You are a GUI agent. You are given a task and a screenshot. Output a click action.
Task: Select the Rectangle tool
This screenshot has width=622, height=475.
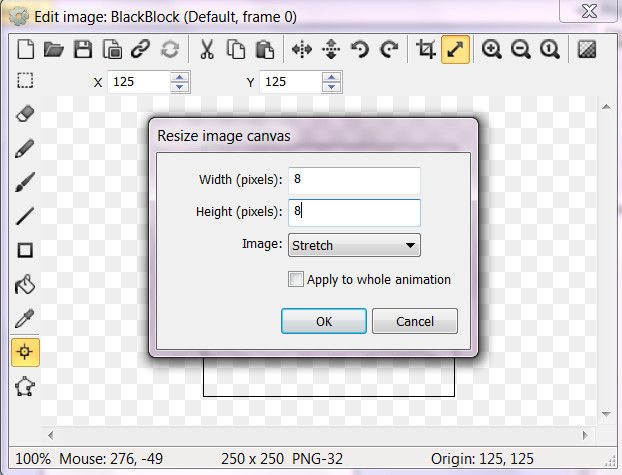pos(26,250)
